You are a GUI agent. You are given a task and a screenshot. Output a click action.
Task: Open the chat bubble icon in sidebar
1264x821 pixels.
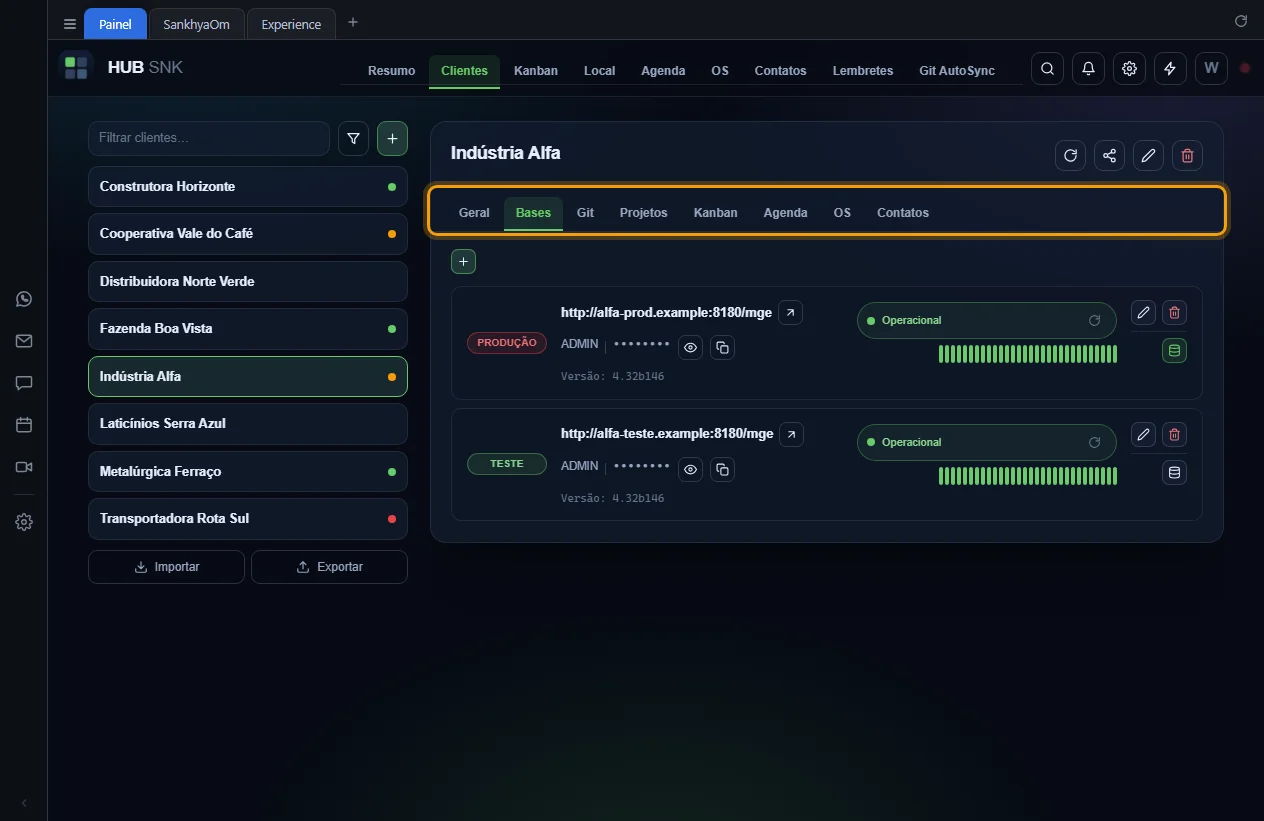[24, 383]
